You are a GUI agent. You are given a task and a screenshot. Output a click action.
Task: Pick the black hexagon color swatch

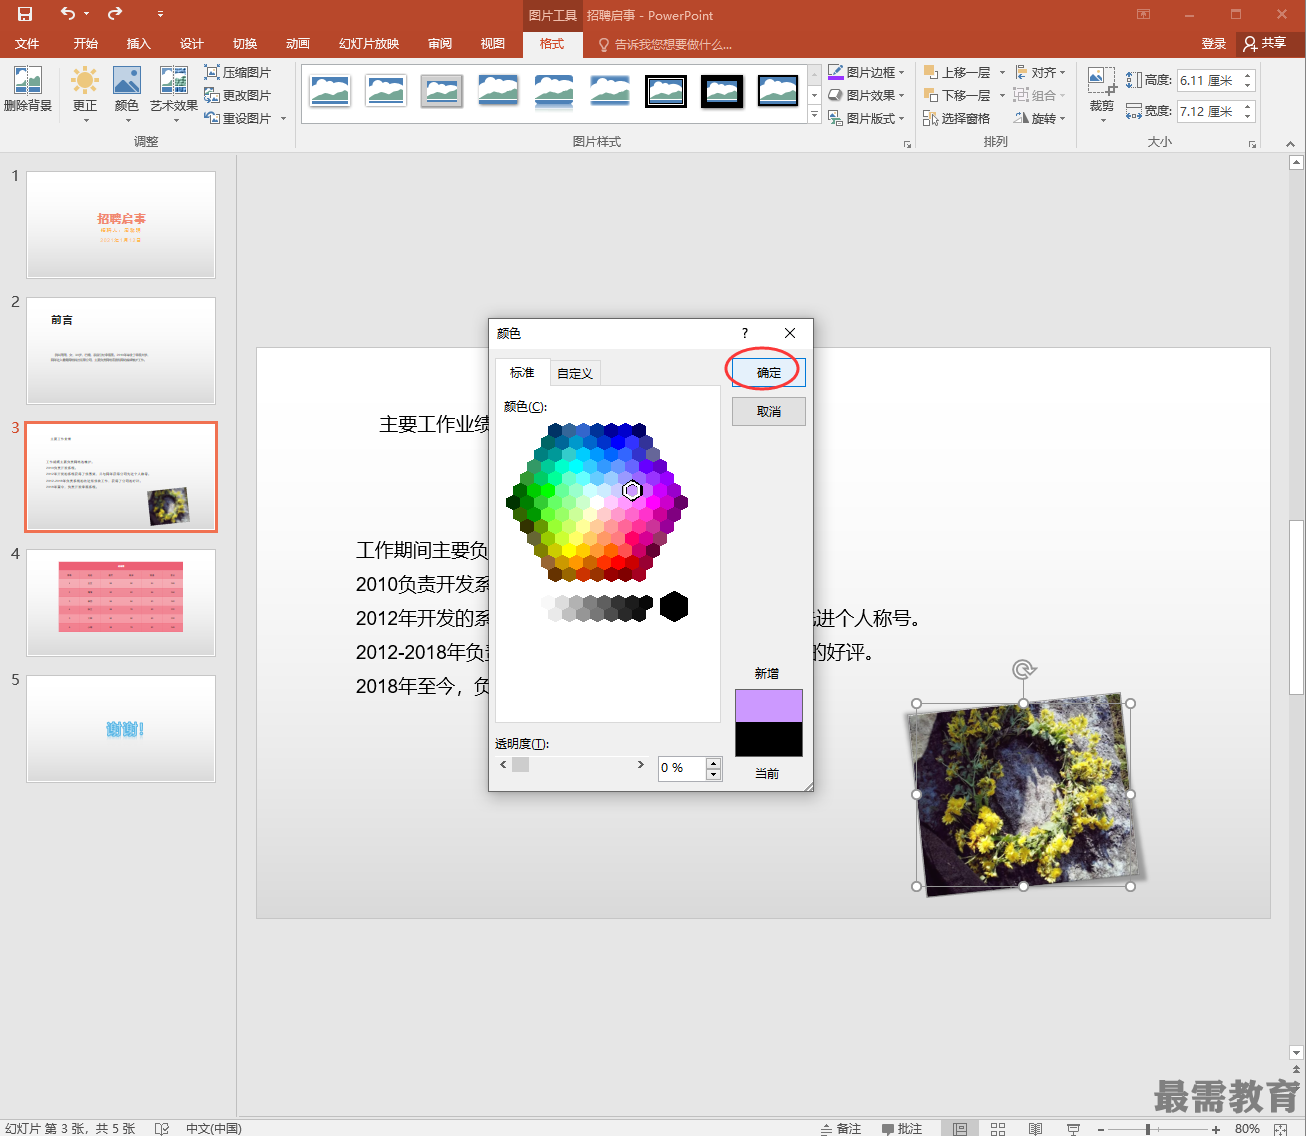pos(674,606)
